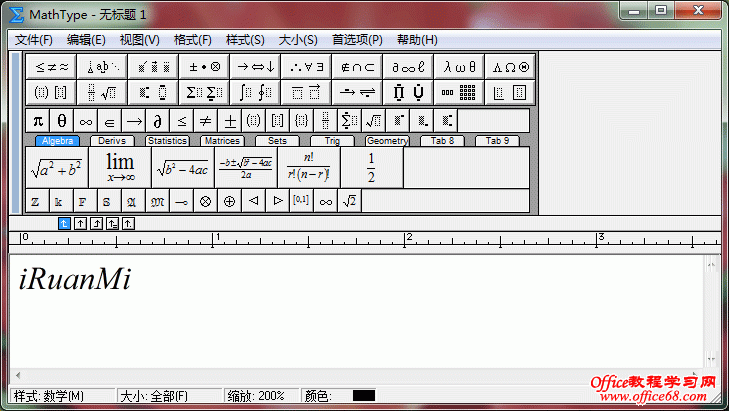
Task: Open the fence templates palette
Action: coord(51,93)
